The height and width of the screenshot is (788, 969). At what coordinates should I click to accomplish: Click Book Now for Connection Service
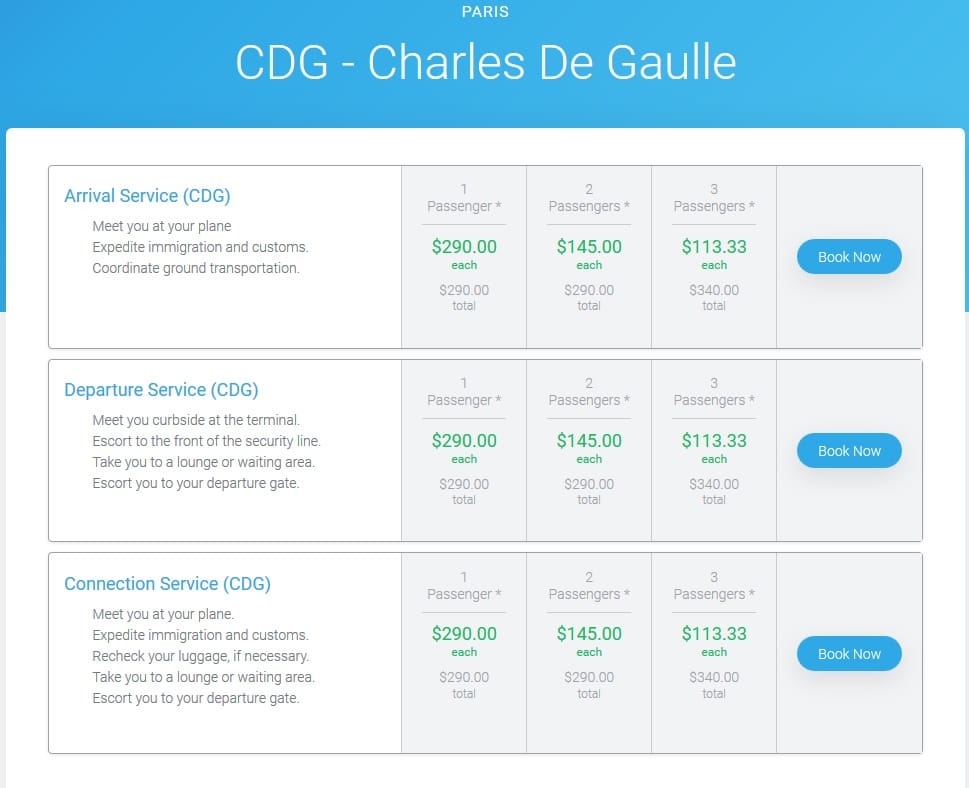click(848, 653)
